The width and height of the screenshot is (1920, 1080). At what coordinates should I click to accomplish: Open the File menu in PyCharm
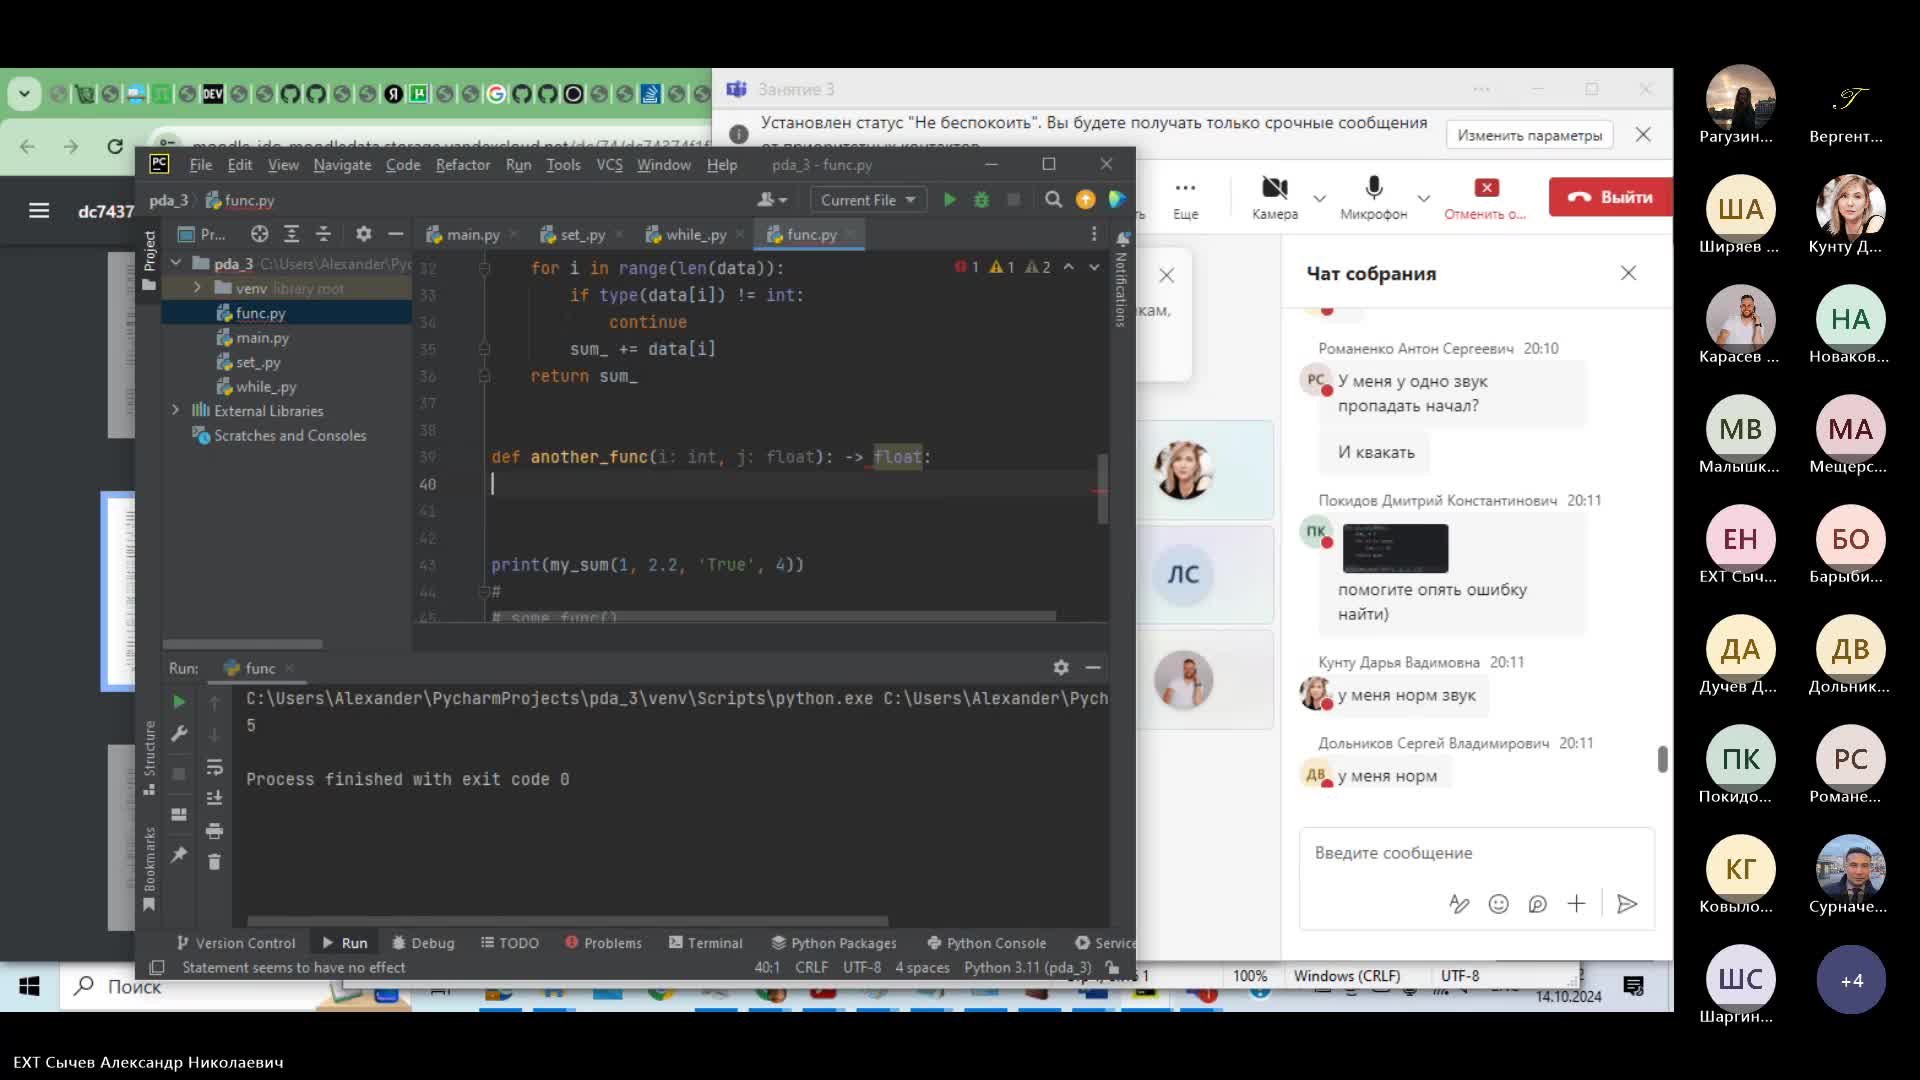(200, 164)
